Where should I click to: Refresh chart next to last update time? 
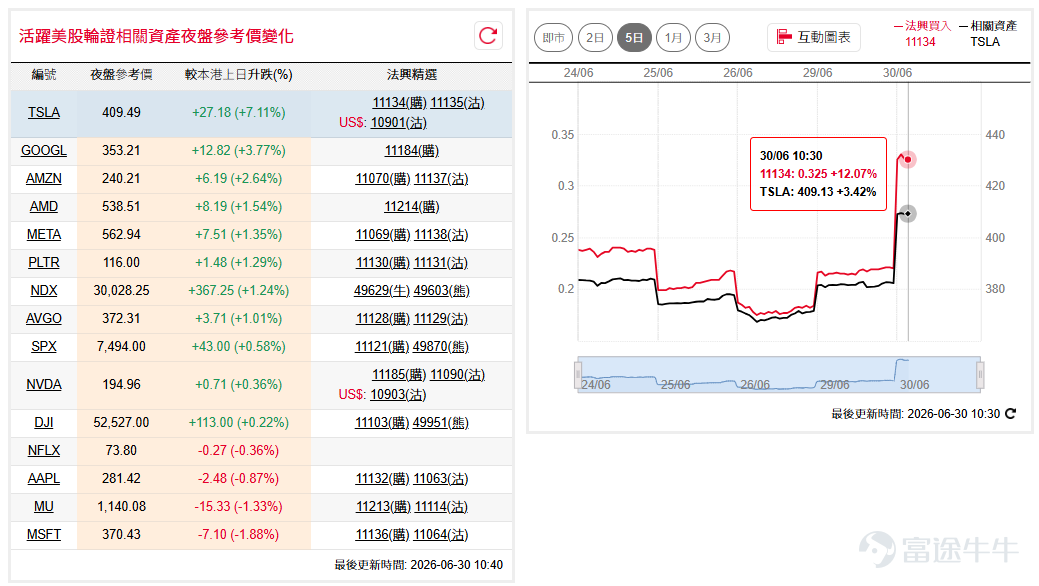1011,414
